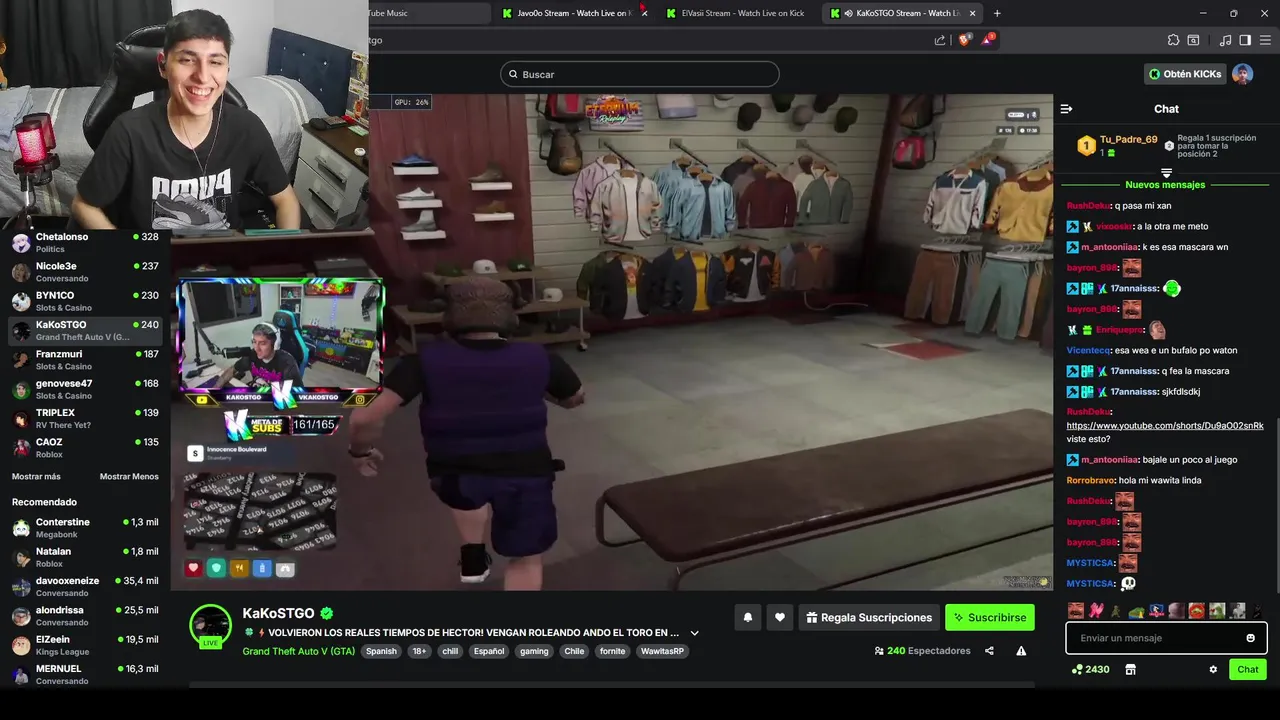Viewport: 1280px width, 720px height.
Task: Open the YouTube shorts link in chat
Action: coord(1165,426)
